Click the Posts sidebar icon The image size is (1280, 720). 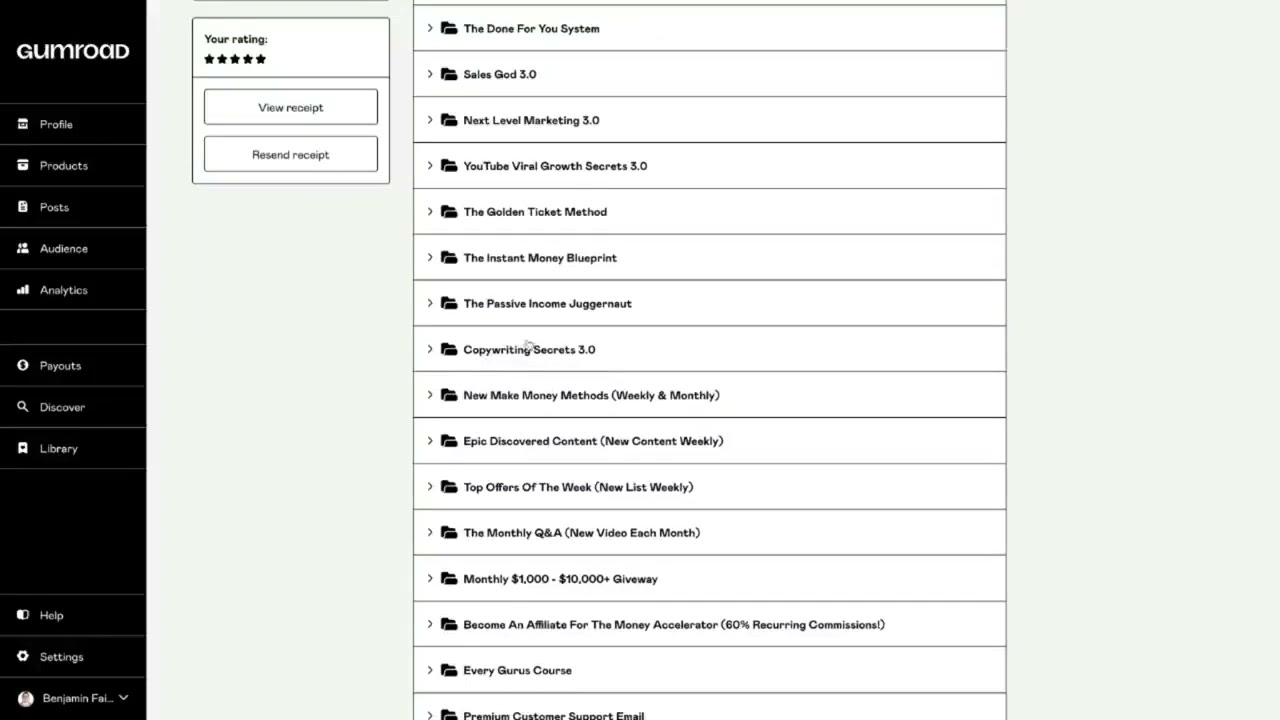23,207
